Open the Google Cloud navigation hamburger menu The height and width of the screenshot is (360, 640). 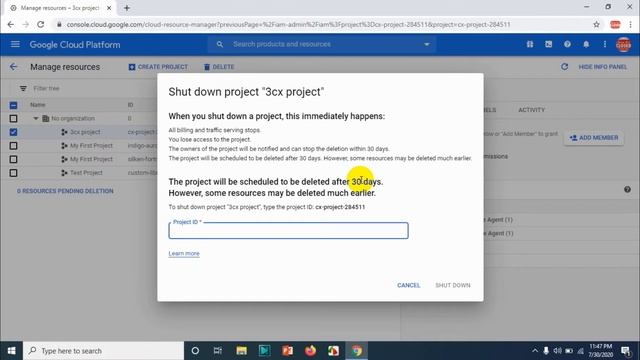point(15,44)
